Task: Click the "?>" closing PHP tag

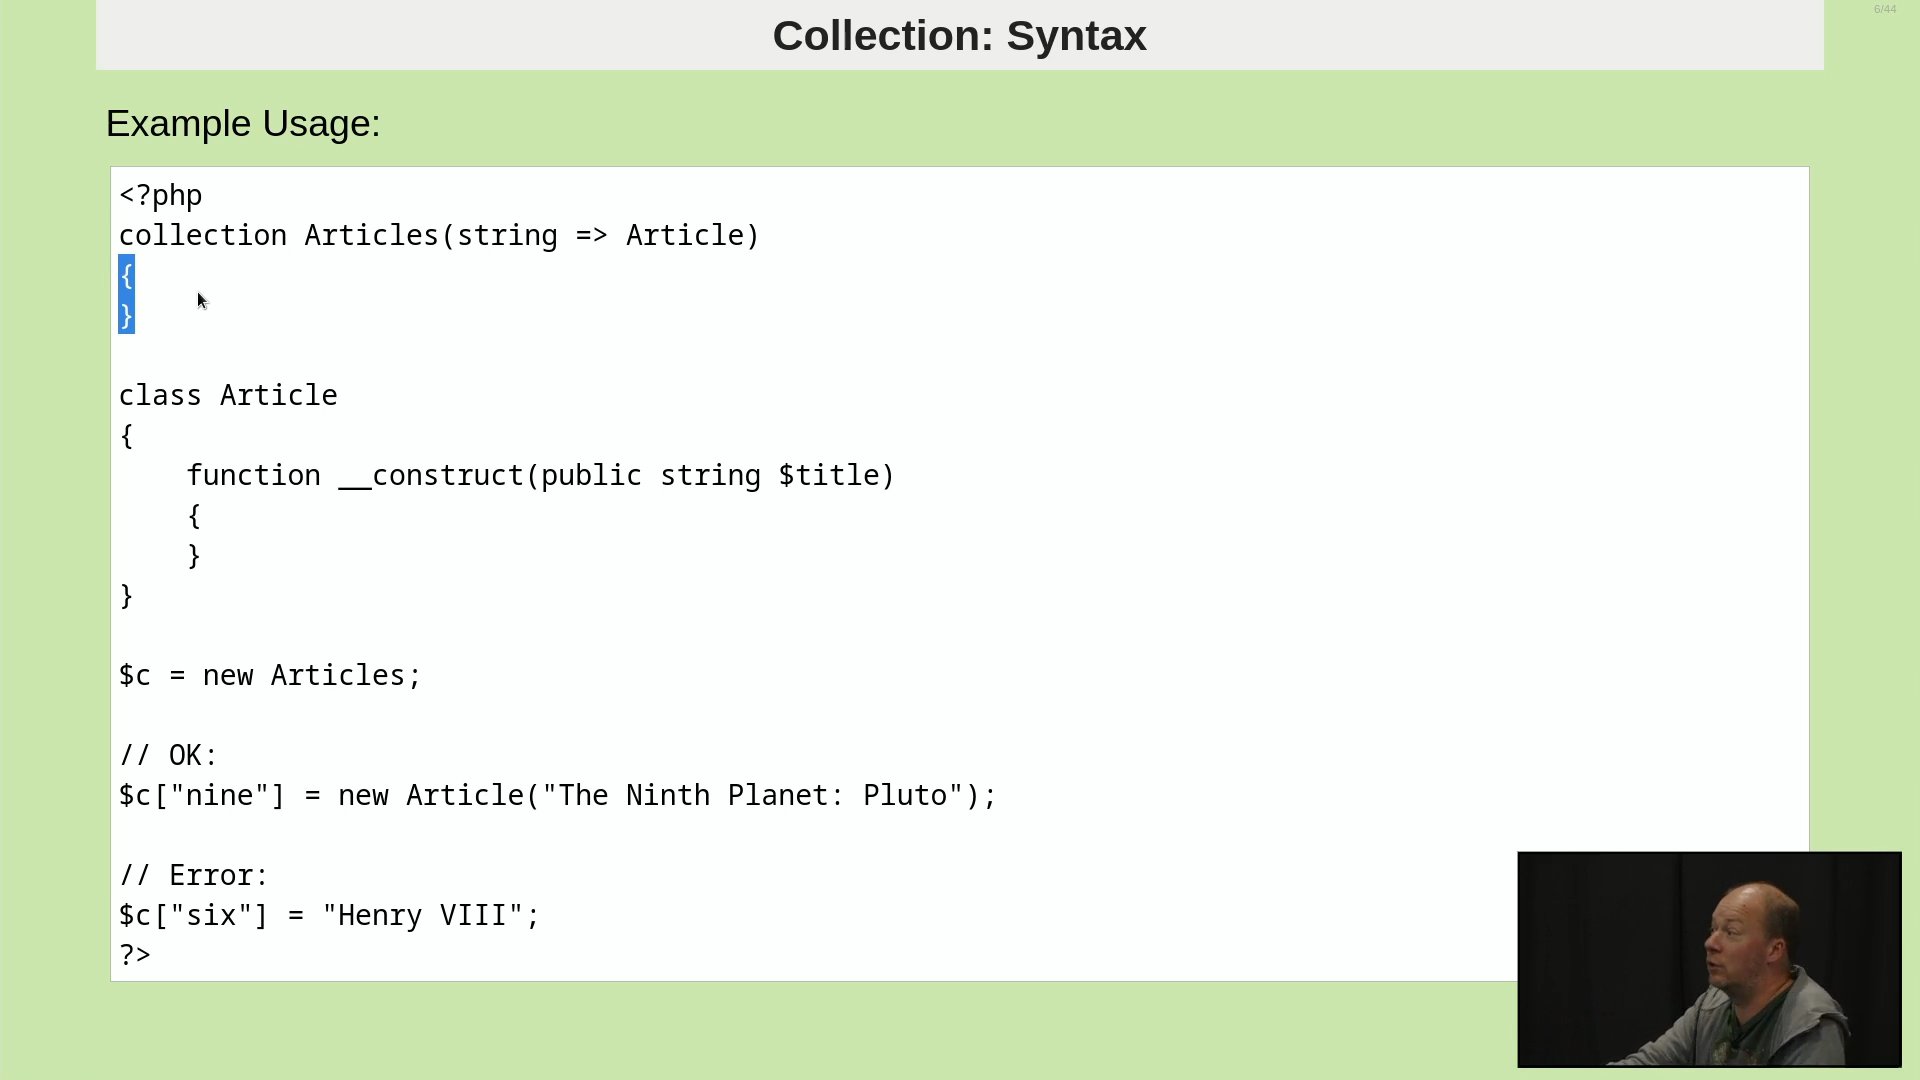Action: (135, 956)
